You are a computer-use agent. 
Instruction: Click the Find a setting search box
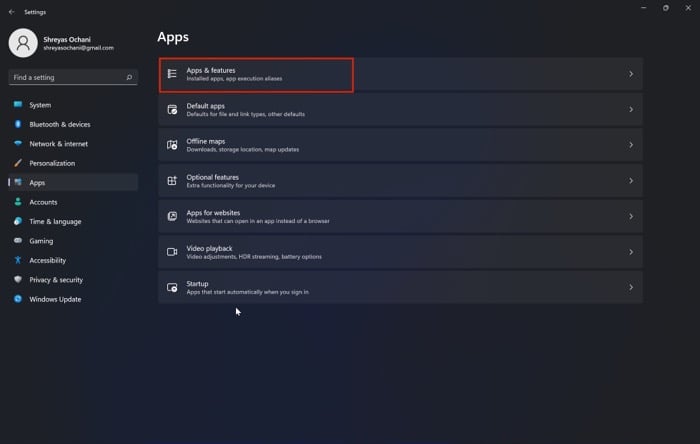coord(73,77)
